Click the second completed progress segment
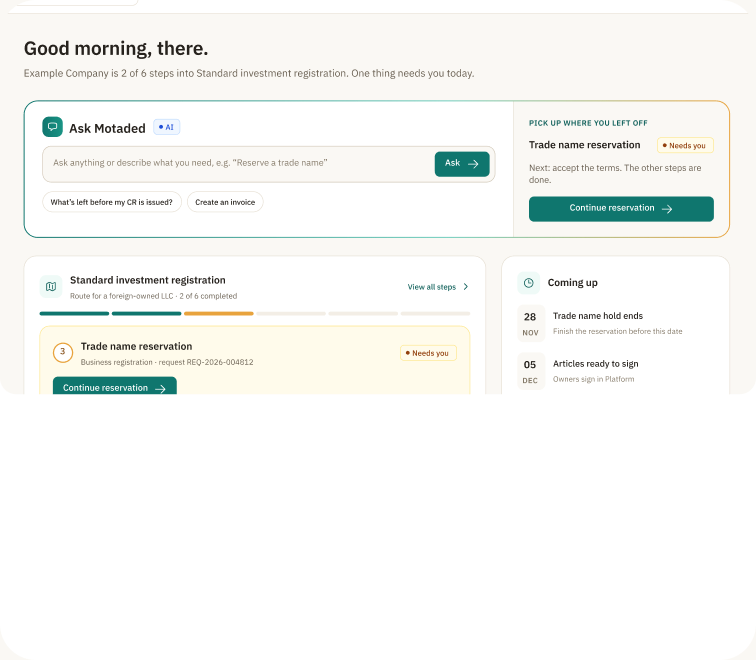 tap(147, 313)
